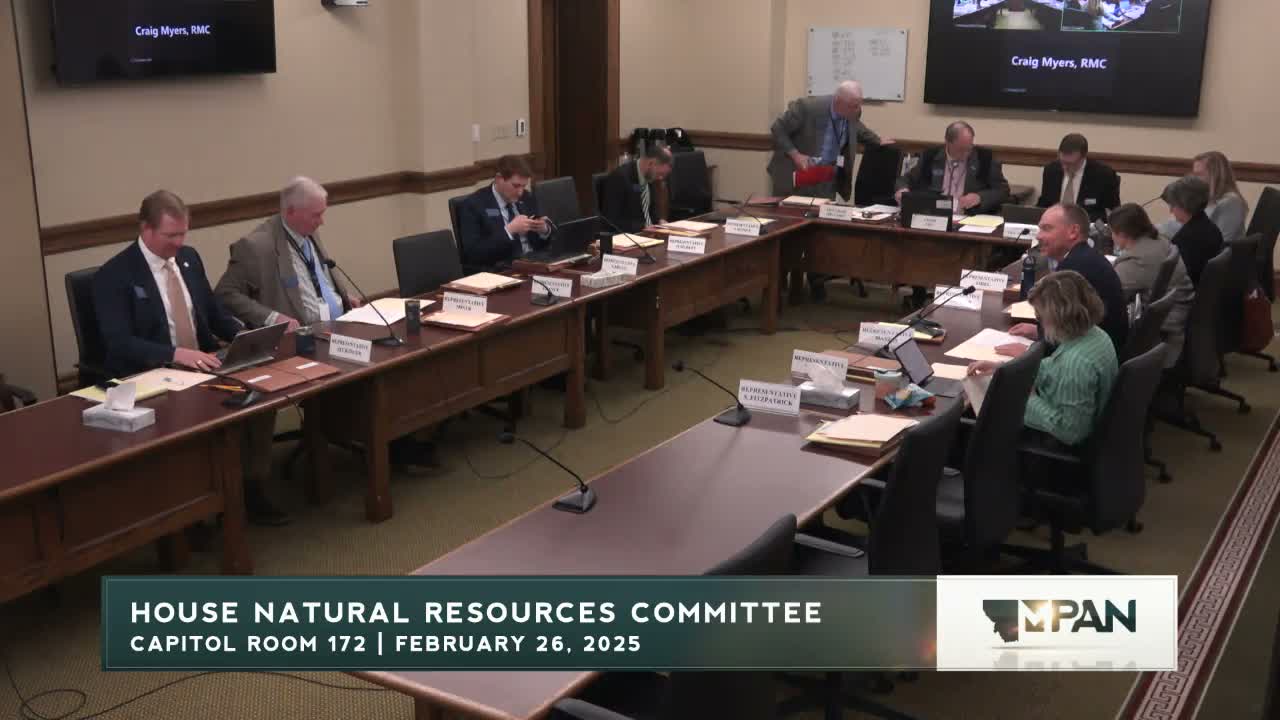Click the tissue box on the left table
Screen dimensions: 1280x720
coord(119,409)
